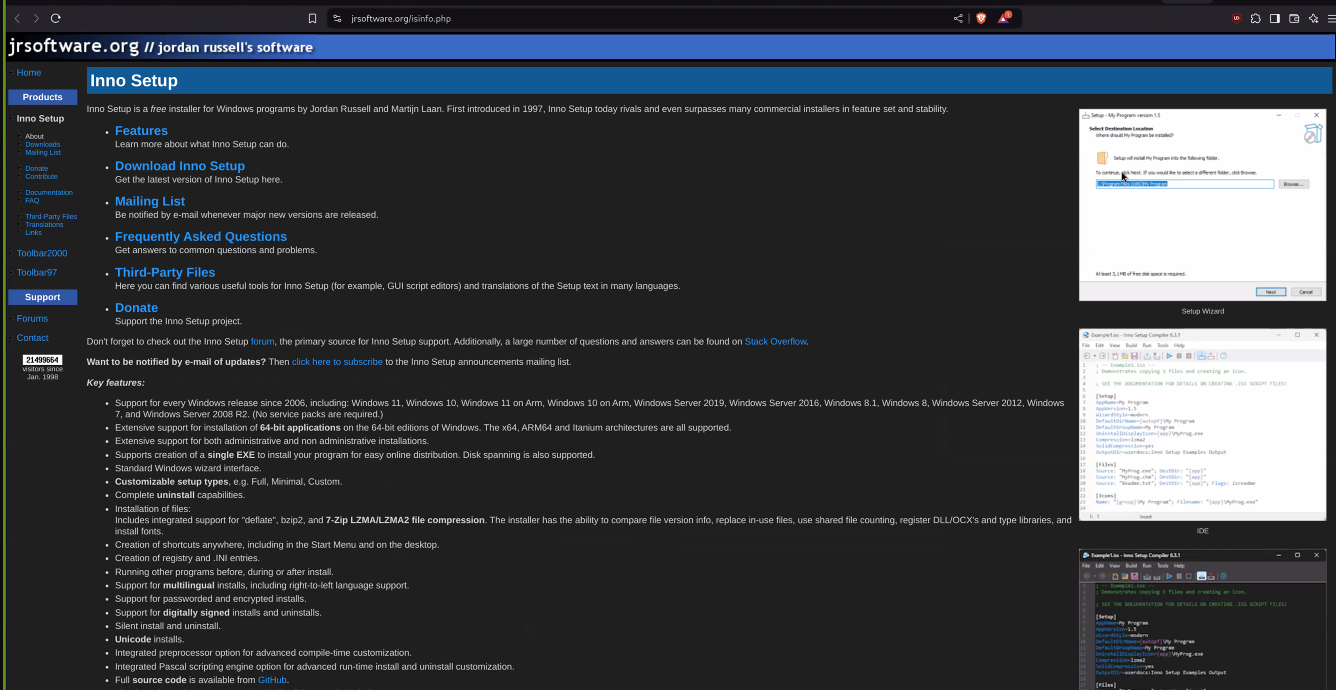This screenshot has width=1336, height=690.
Task: Open Documentation in the sidebar submenu
Action: coord(49,193)
